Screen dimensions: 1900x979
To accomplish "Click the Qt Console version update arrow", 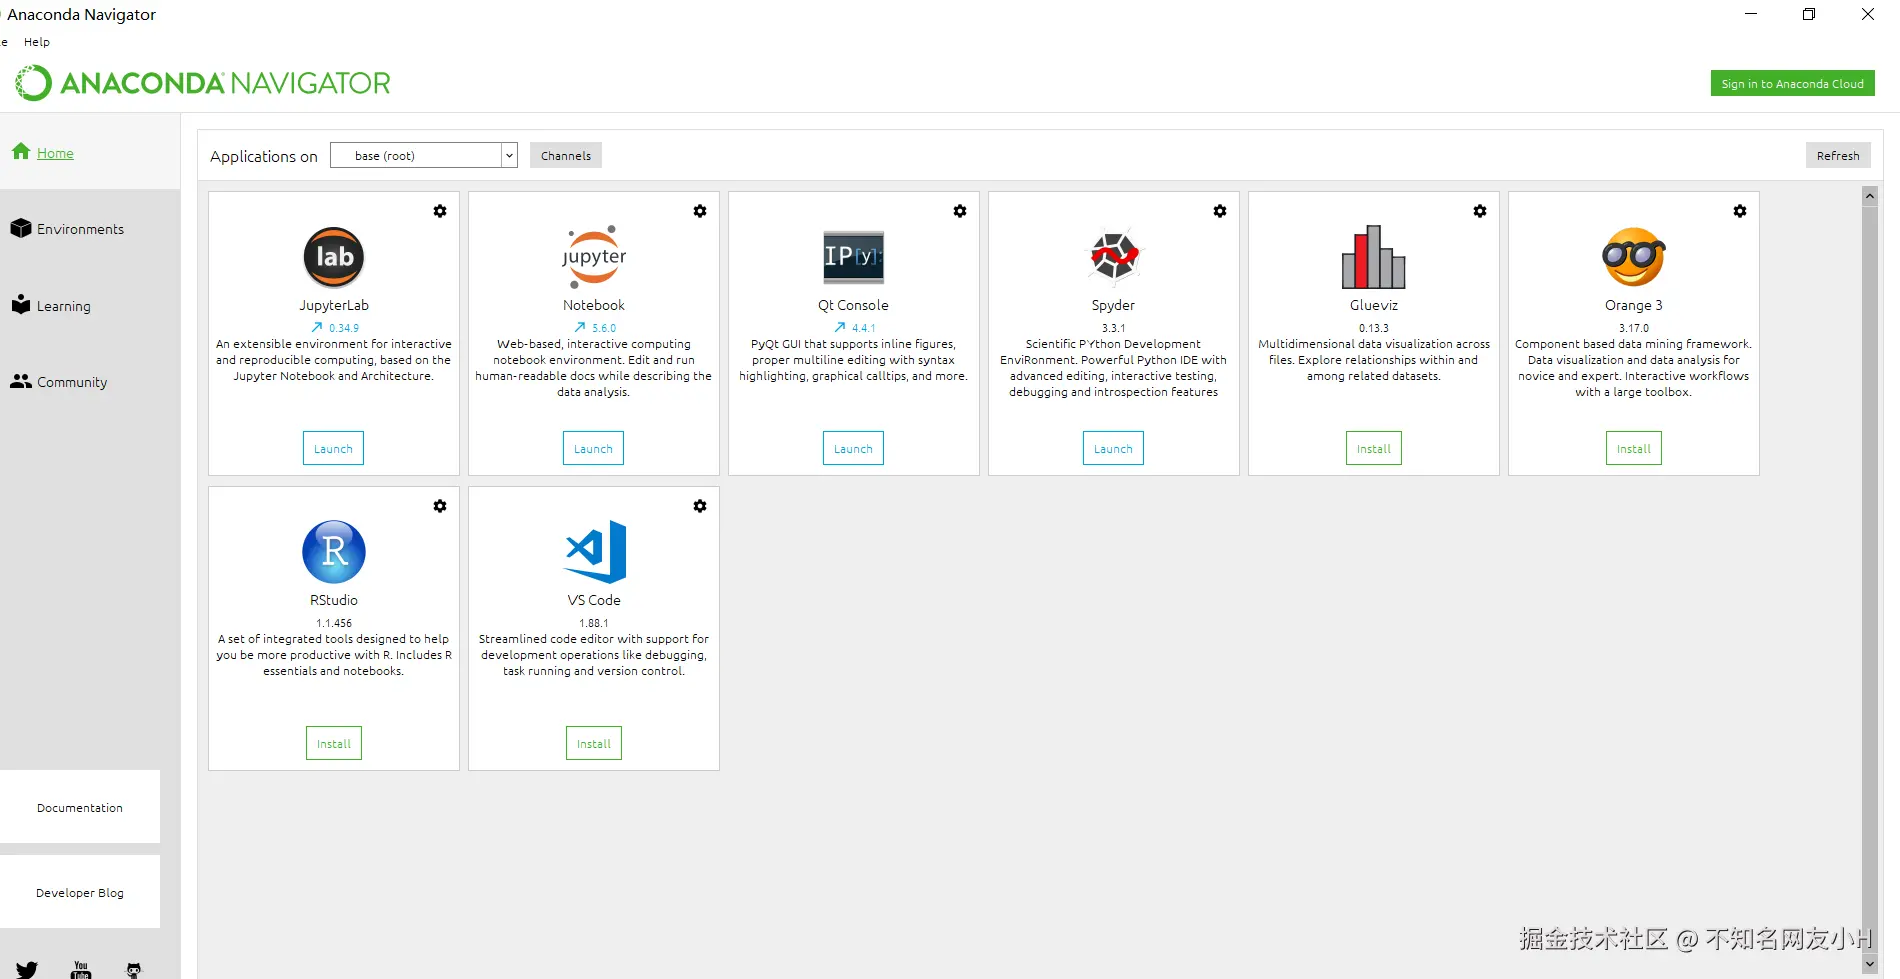I will [x=840, y=327].
